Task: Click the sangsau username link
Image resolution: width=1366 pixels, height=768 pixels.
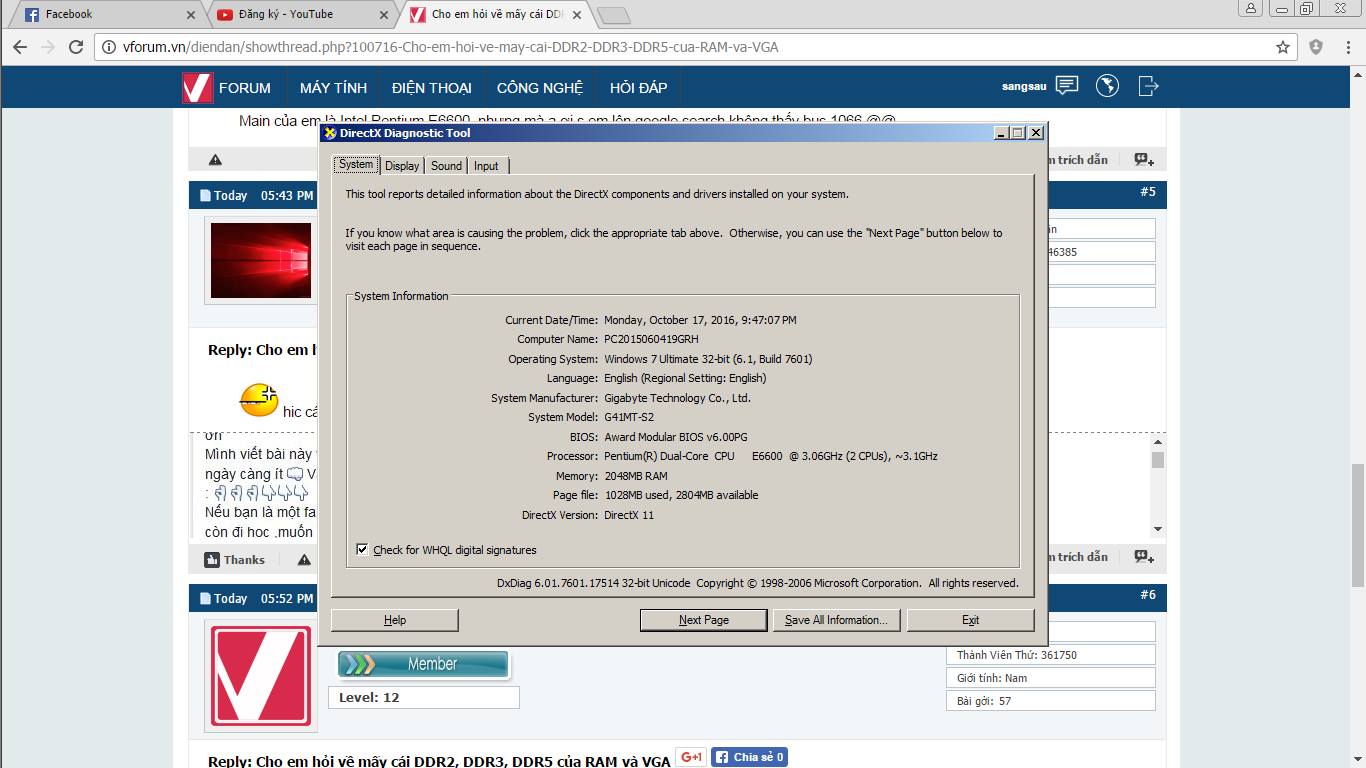Action: click(x=1024, y=87)
